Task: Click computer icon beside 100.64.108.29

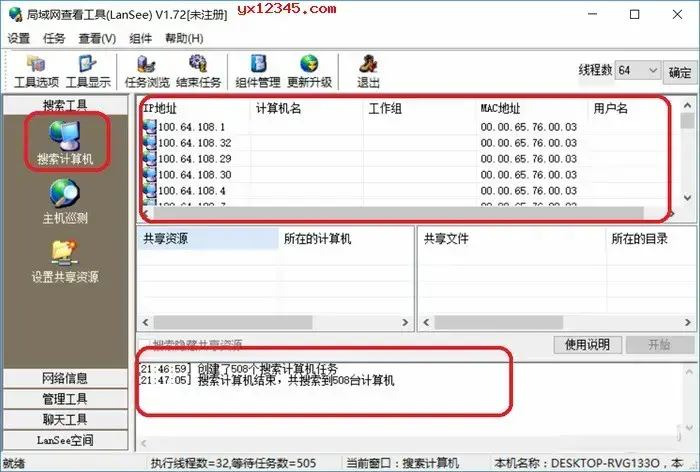Action: coord(150,159)
